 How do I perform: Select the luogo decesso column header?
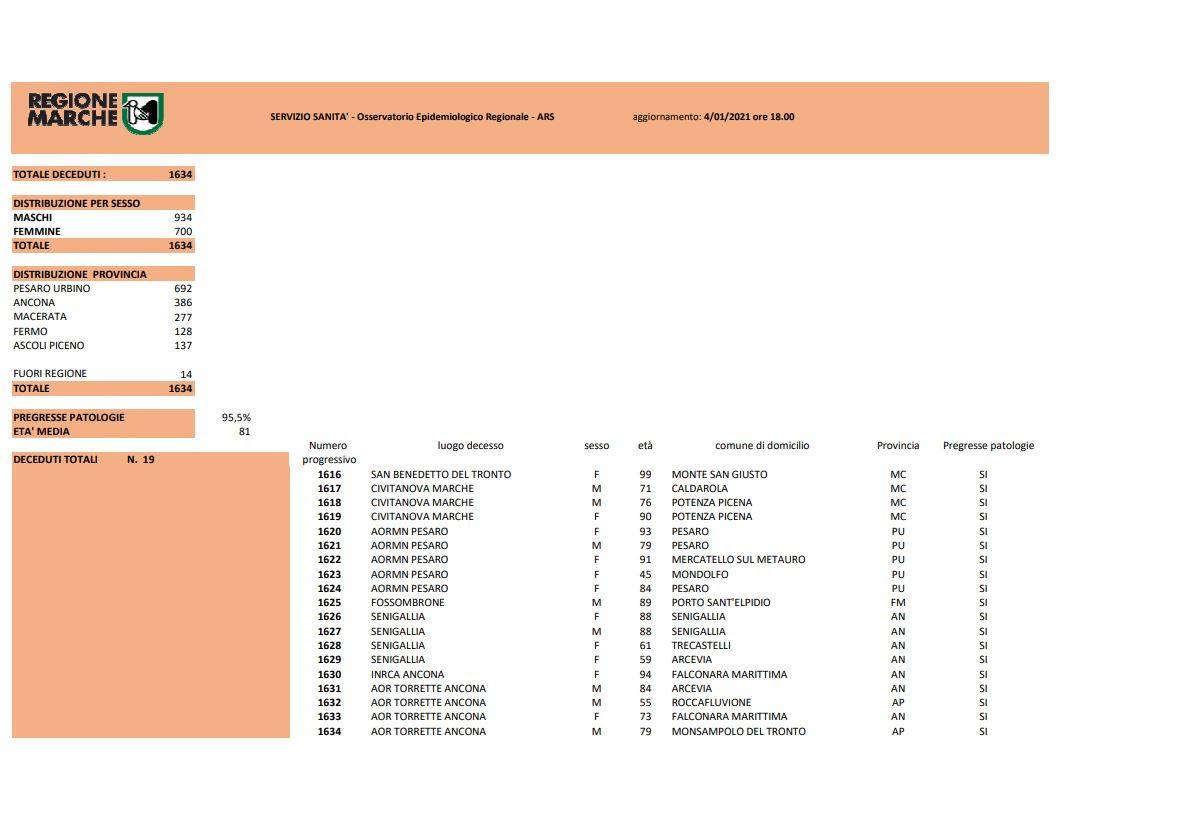click(471, 445)
